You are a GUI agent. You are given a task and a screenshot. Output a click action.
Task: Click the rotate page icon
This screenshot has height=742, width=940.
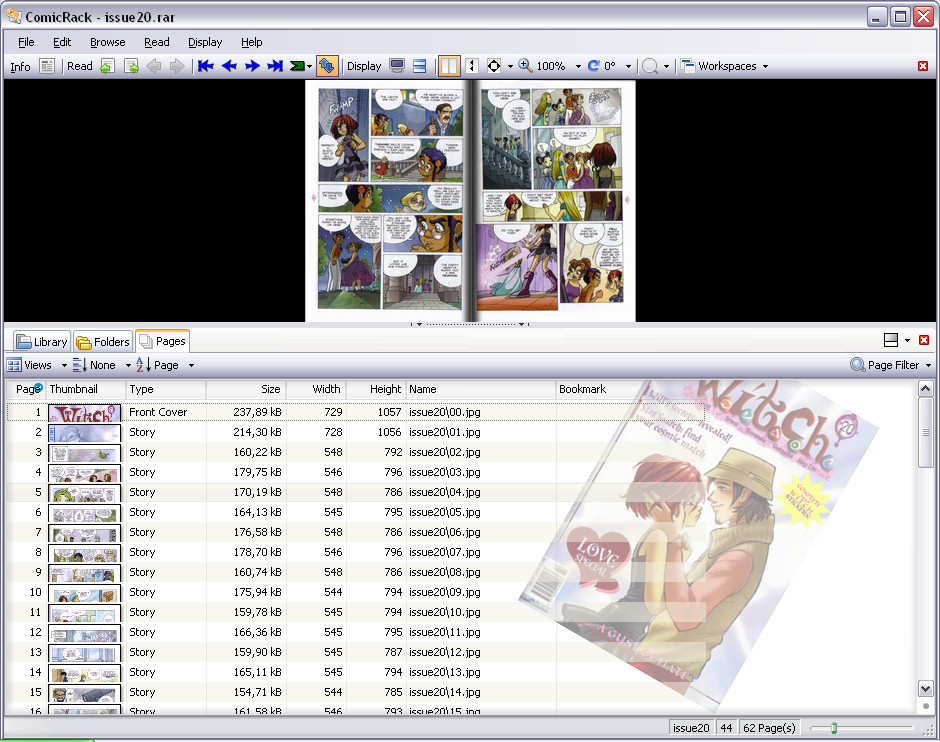point(594,66)
